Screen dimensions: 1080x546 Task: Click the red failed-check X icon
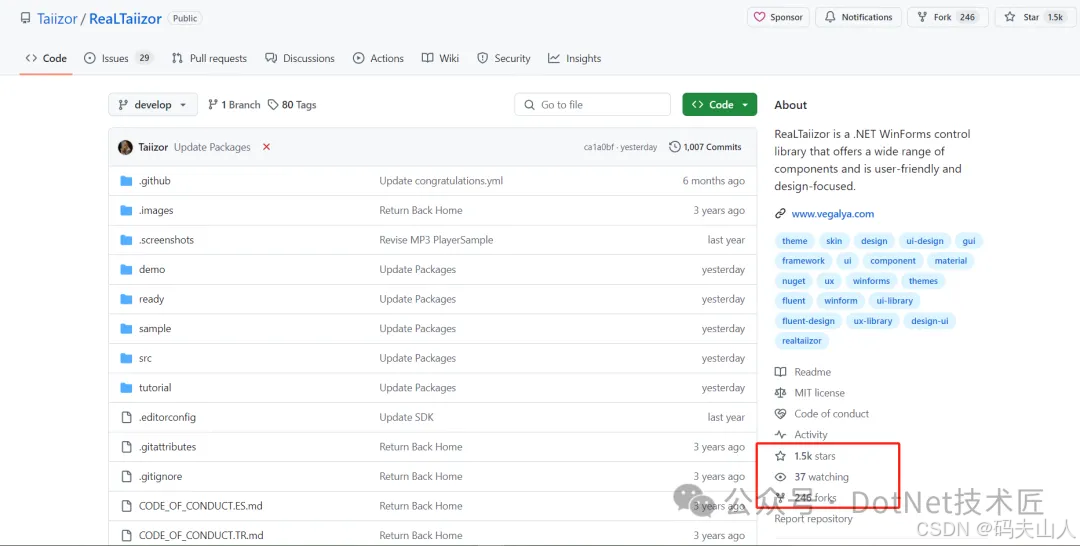click(x=267, y=147)
